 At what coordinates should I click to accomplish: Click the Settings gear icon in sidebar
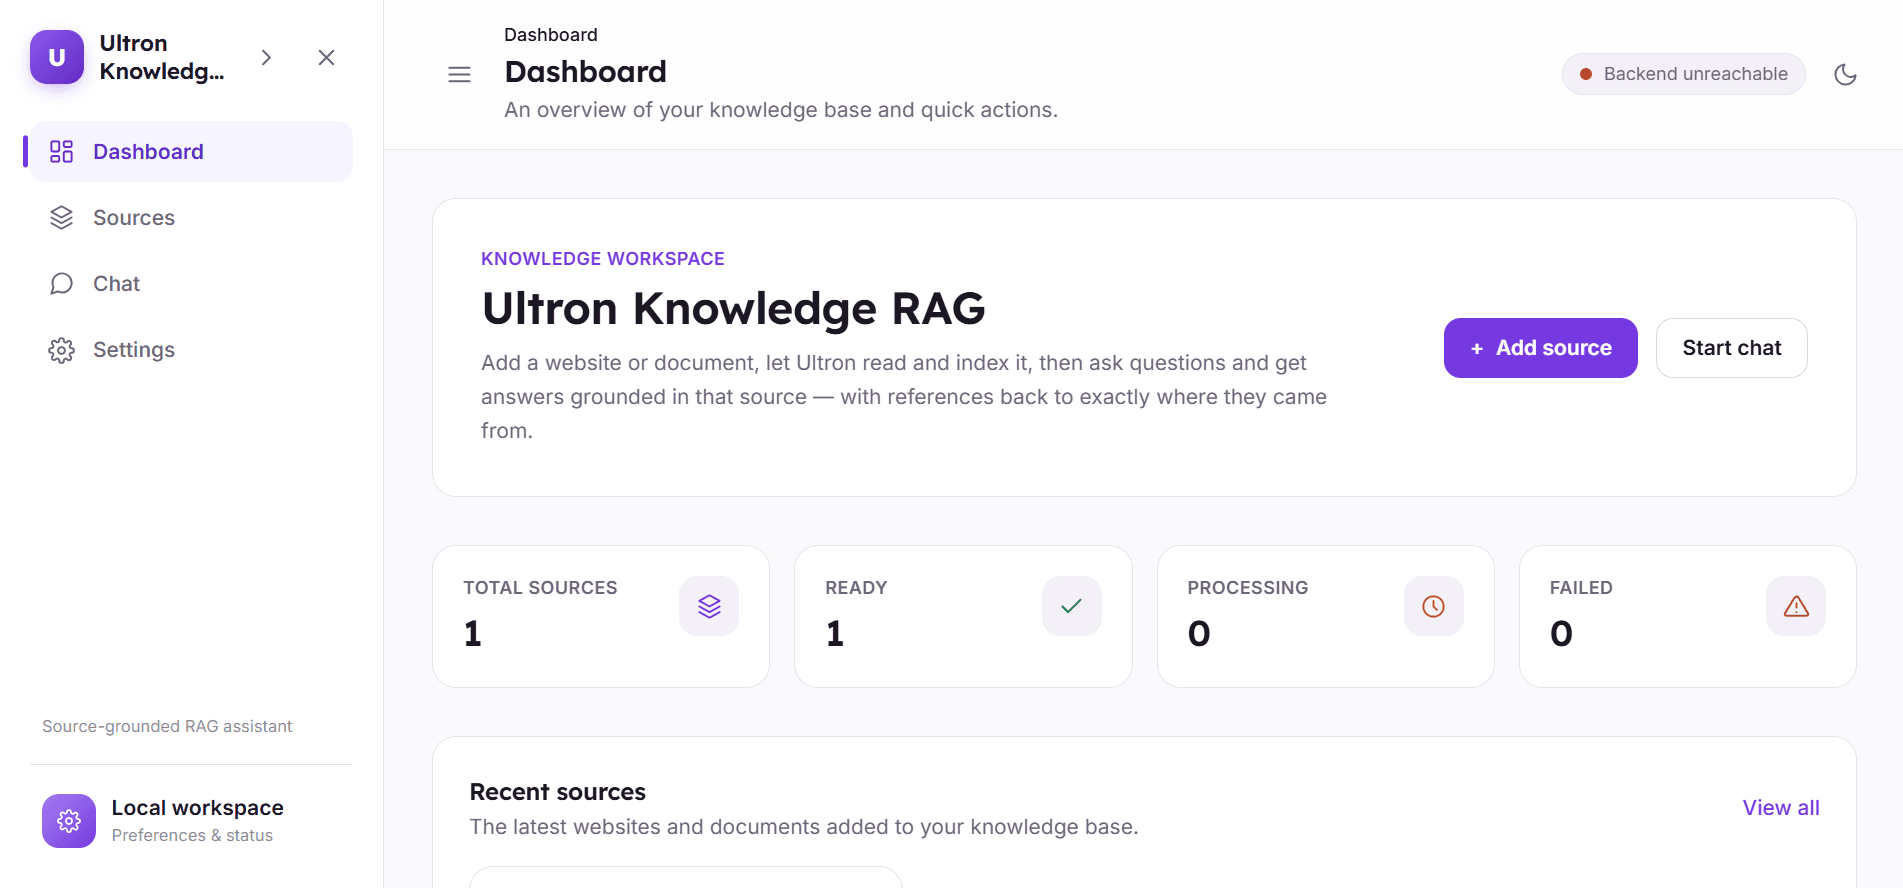[x=62, y=350]
